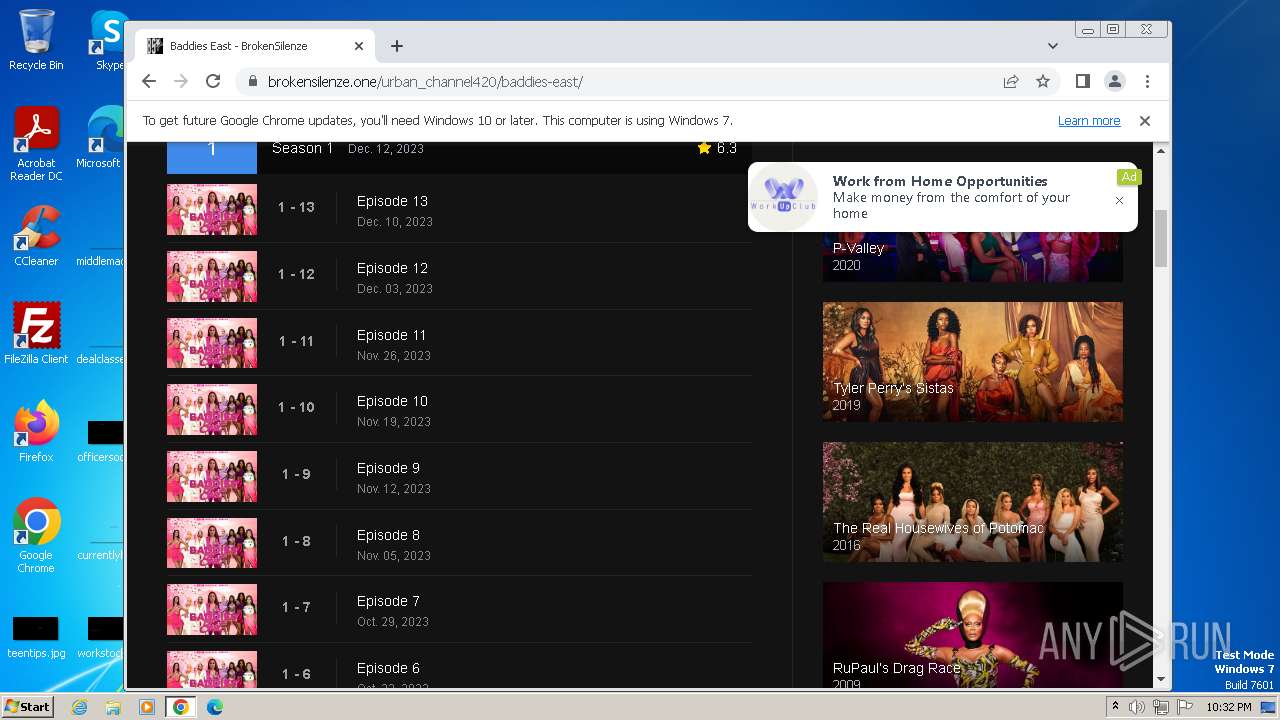Click Episode 8 thumbnail
The height and width of the screenshot is (720, 1280).
(212, 543)
